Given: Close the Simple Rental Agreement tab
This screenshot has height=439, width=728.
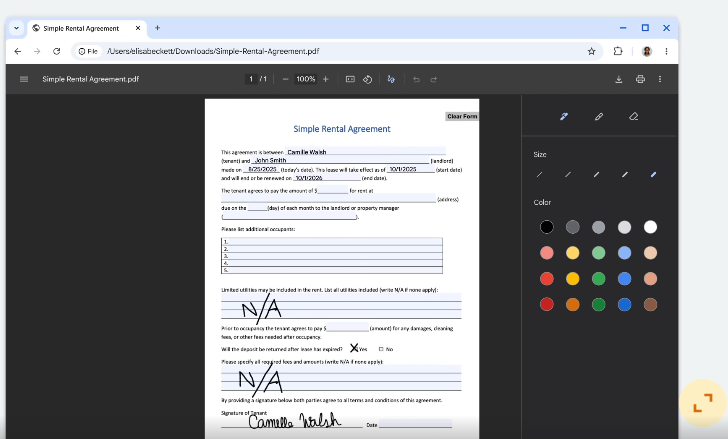Looking at the screenshot, I should 138,28.
